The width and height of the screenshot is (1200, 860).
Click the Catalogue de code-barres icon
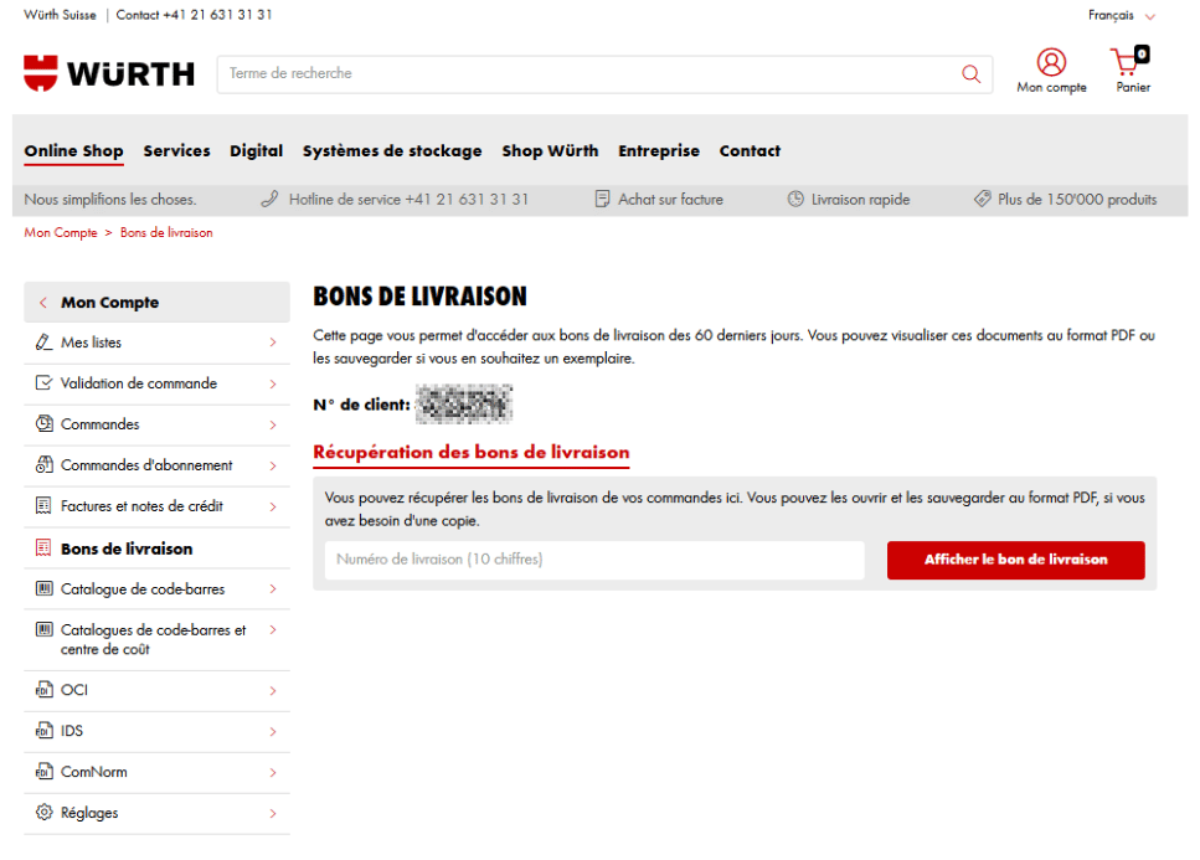44,589
